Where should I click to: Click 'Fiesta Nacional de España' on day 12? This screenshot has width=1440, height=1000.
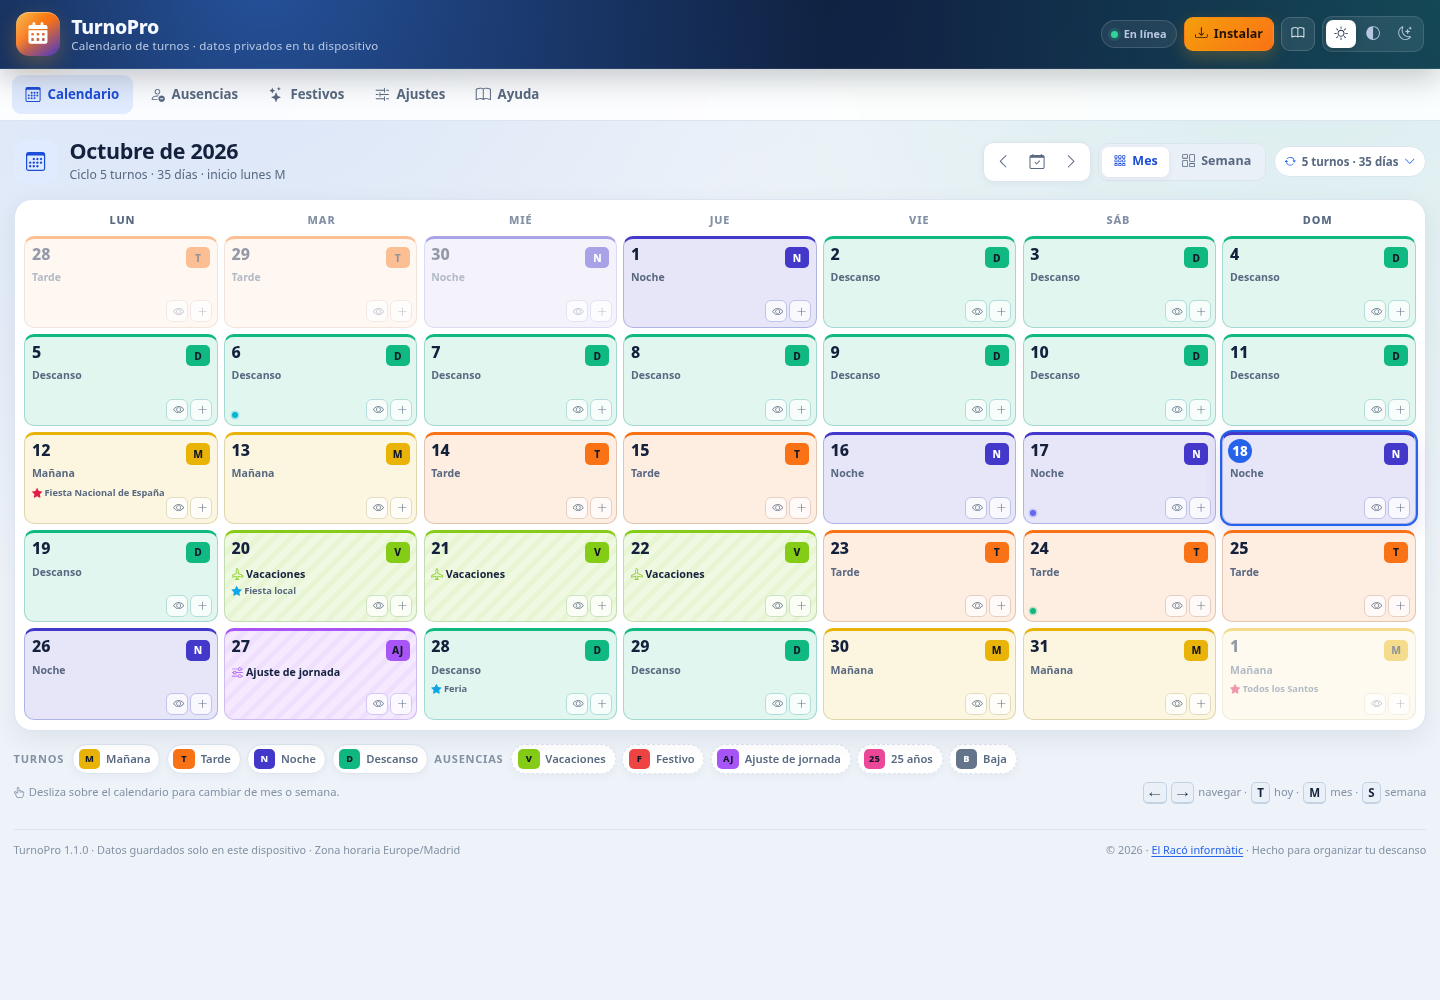click(98, 493)
